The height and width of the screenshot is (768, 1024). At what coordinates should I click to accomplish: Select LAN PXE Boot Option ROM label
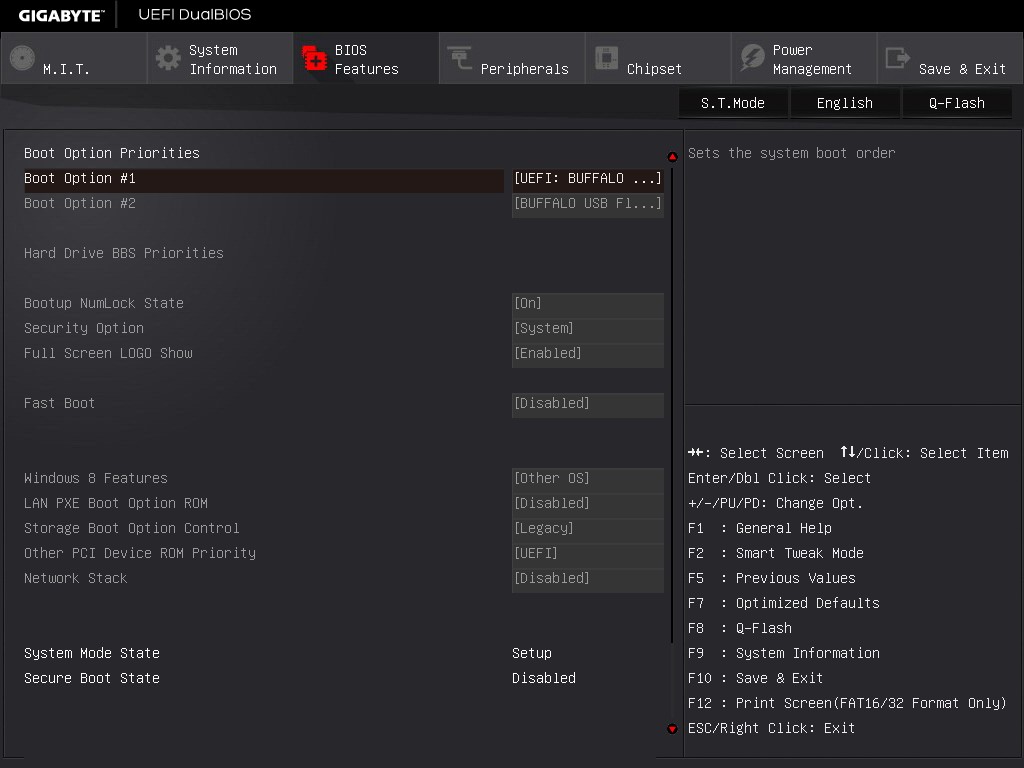click(x=116, y=504)
